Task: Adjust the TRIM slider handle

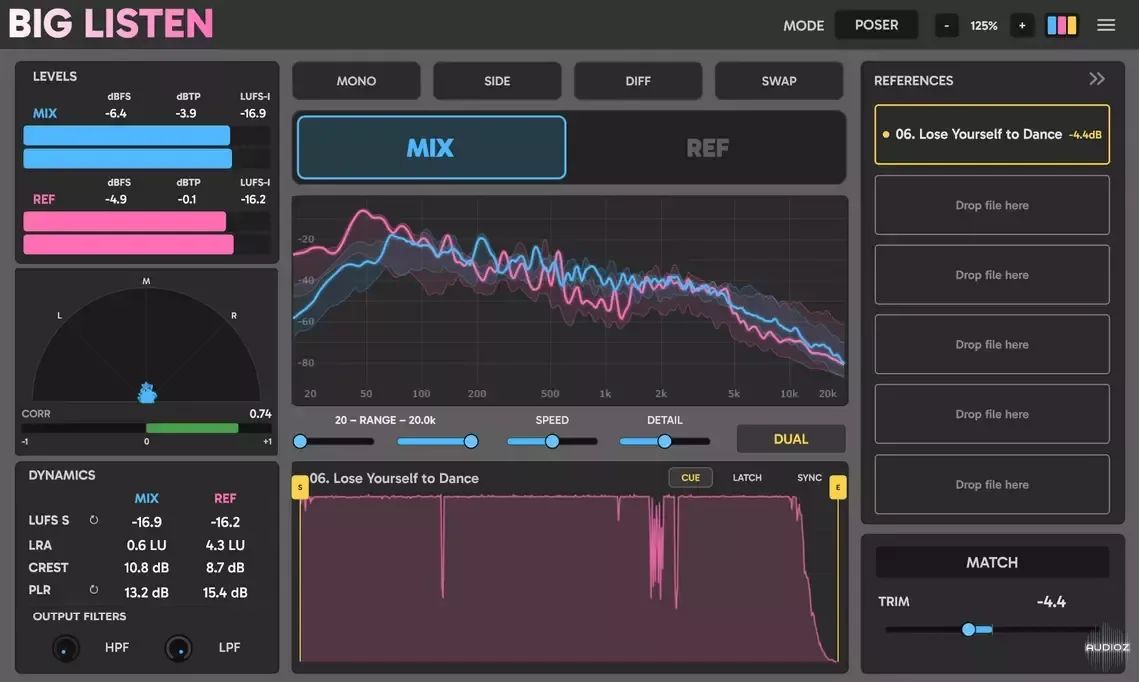Action: pos(968,630)
